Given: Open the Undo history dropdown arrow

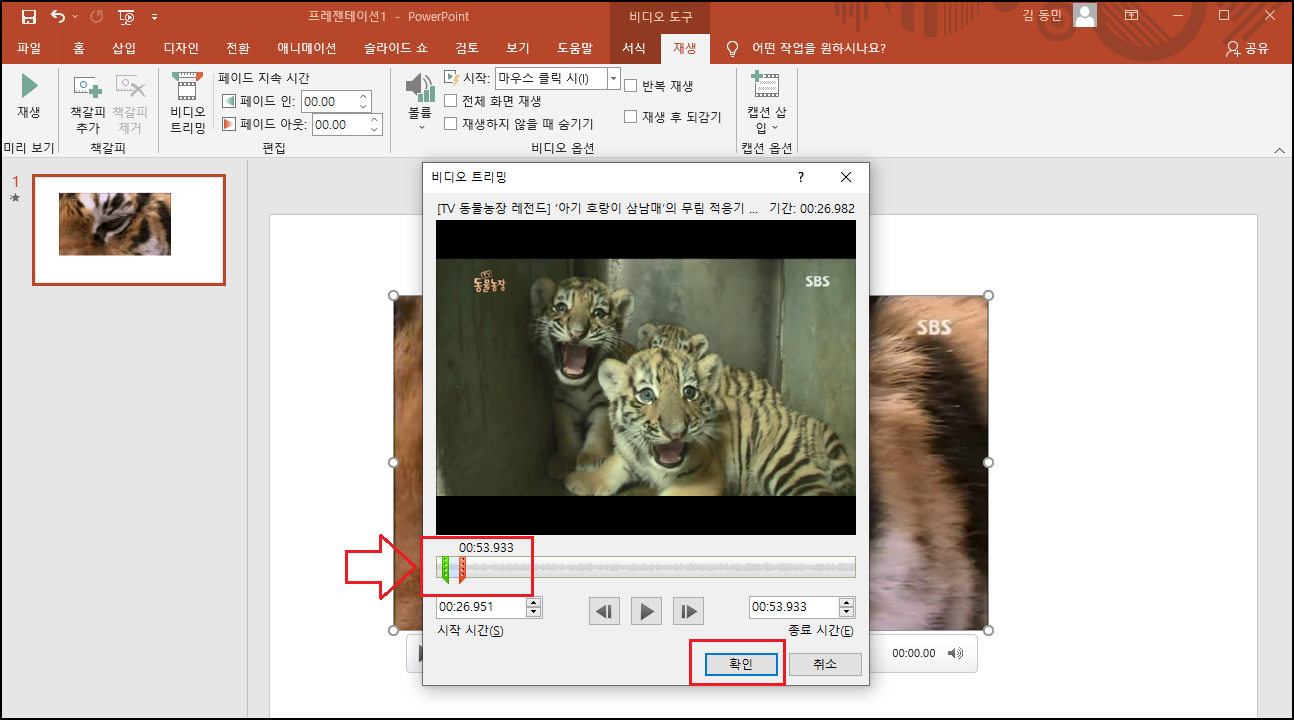Looking at the screenshot, I should 74,17.
